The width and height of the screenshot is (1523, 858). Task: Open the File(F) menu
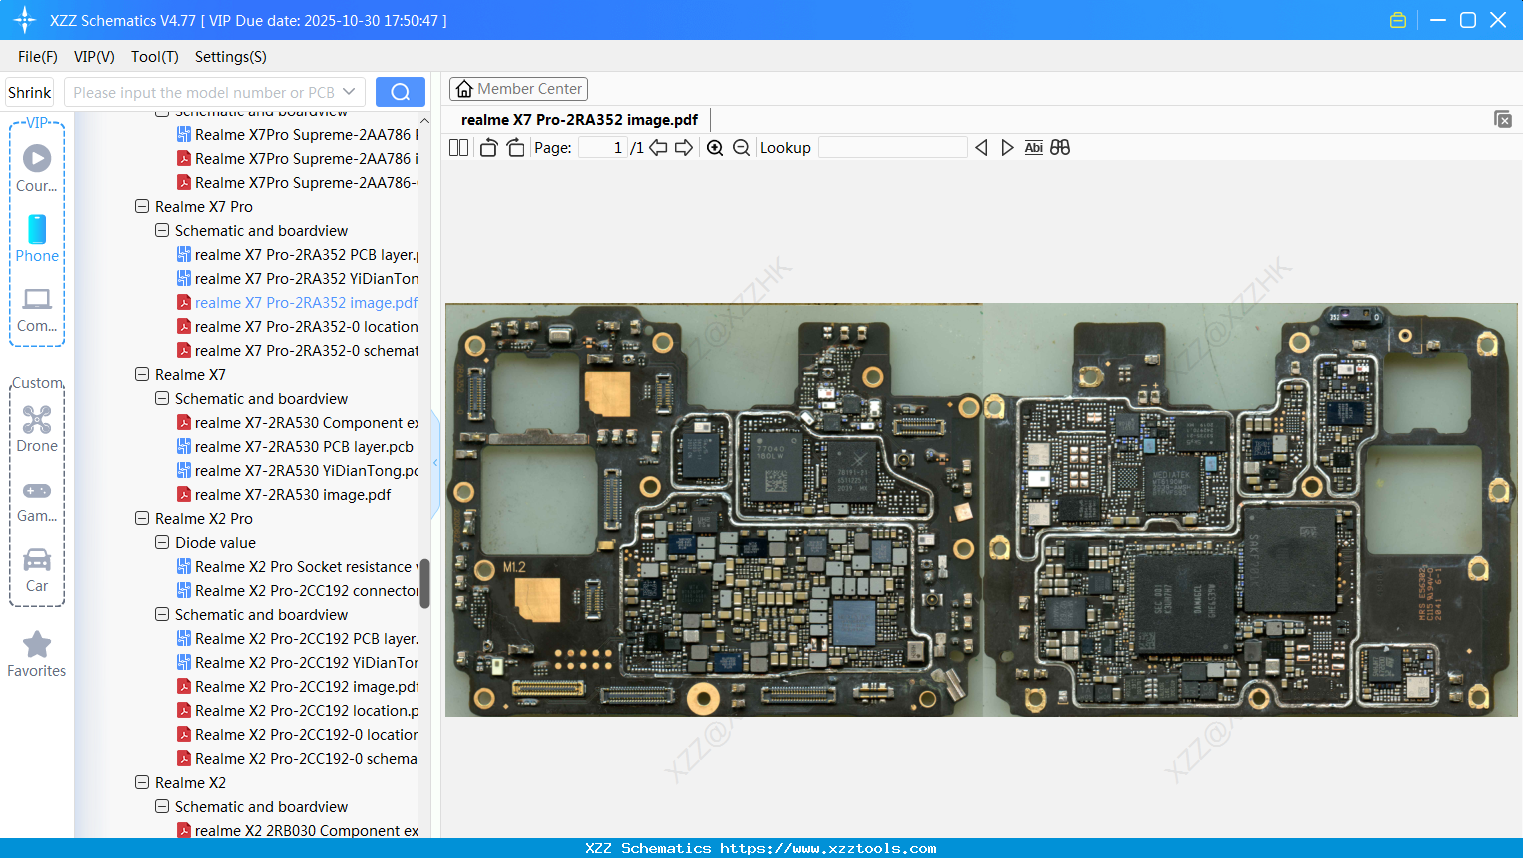coord(38,57)
